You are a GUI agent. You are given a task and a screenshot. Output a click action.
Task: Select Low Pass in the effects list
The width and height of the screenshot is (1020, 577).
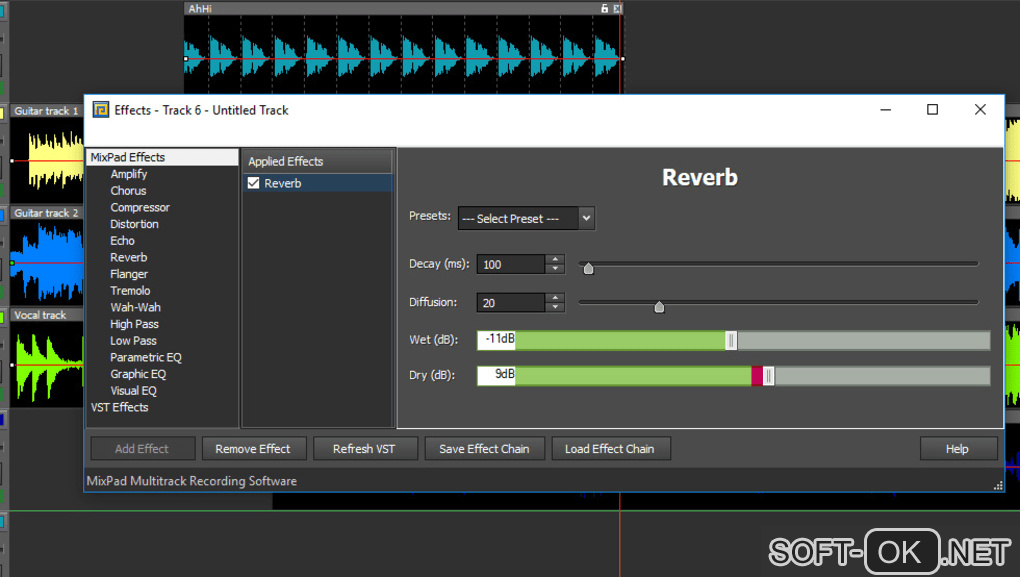[133, 341]
